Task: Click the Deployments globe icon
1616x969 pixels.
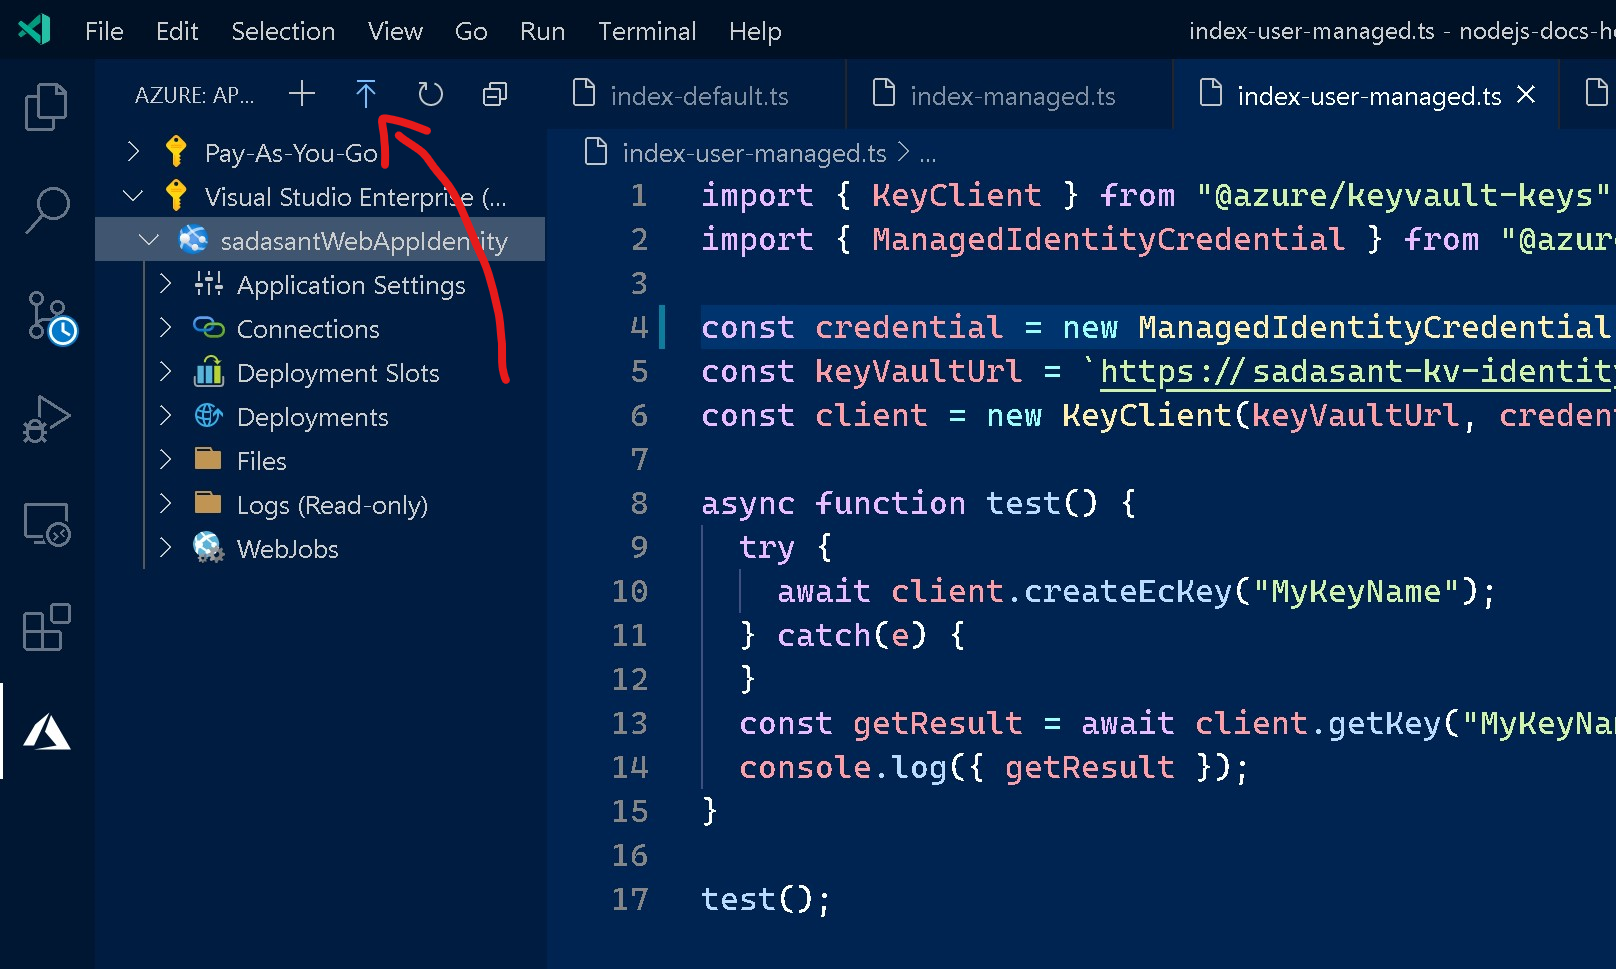Action: [208, 416]
